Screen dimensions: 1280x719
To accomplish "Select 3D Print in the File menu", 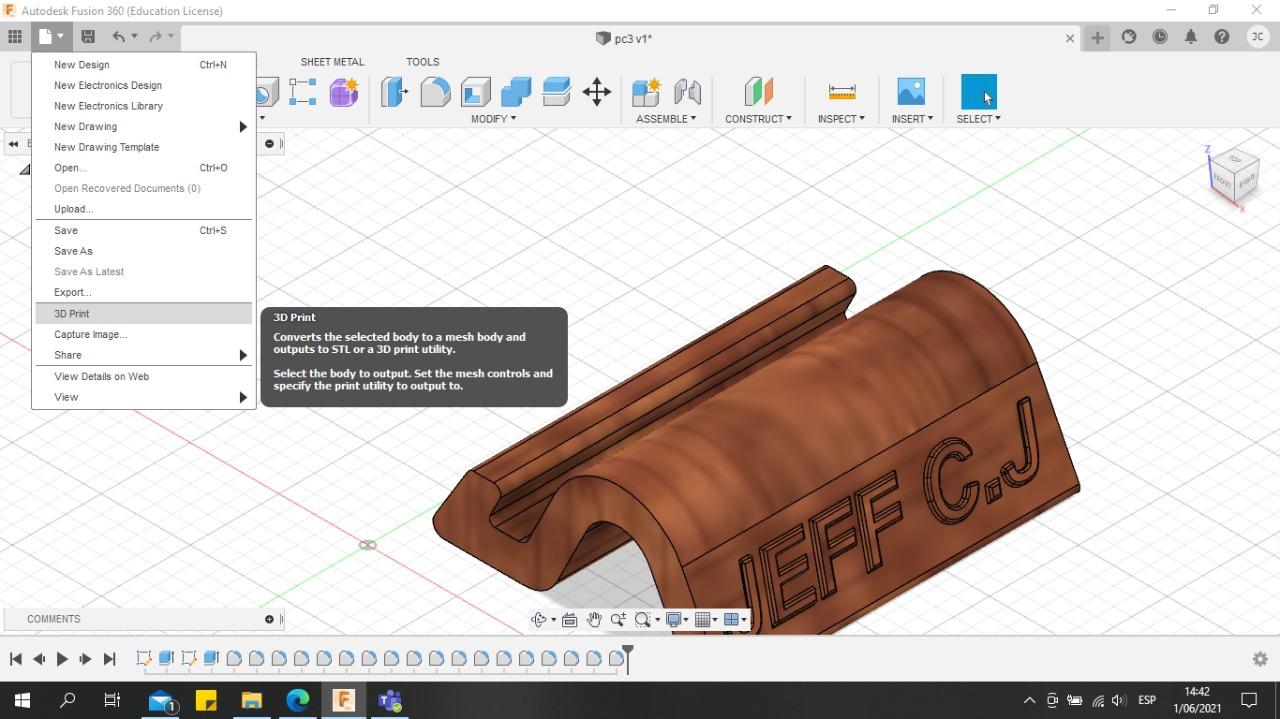I will coord(143,313).
